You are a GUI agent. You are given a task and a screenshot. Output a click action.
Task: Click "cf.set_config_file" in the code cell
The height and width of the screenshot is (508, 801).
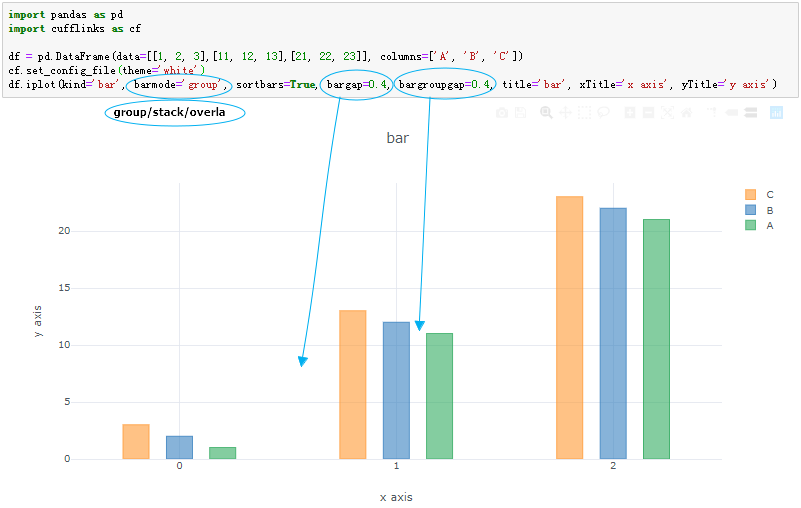(62, 70)
